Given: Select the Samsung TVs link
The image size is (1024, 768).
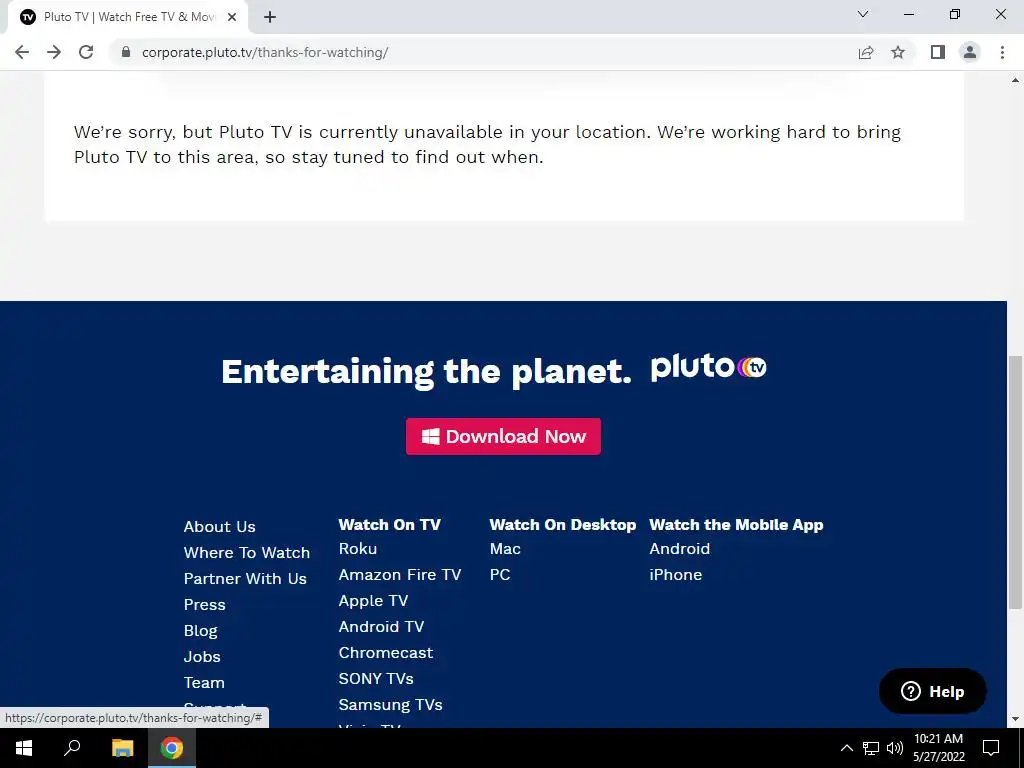Looking at the screenshot, I should [x=391, y=705].
